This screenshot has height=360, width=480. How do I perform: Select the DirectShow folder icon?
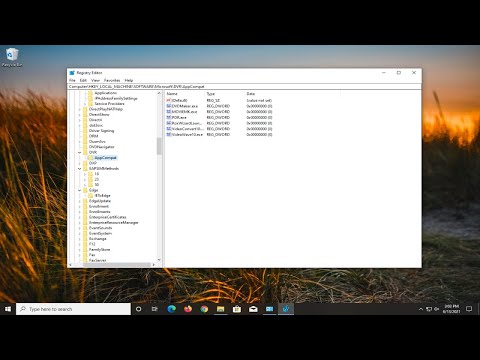click(x=85, y=114)
